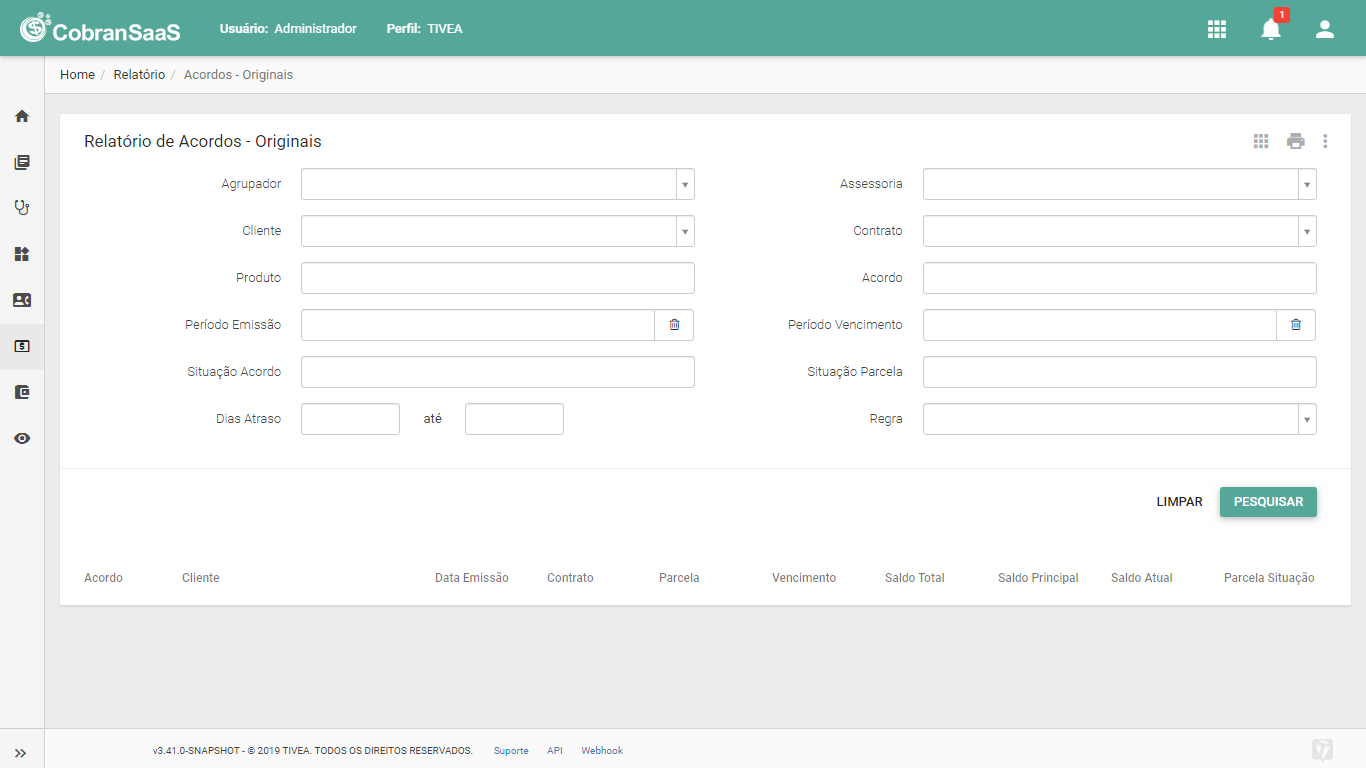Sort by Data Emissão column header
Screen dimensions: 1366x768
click(472, 578)
